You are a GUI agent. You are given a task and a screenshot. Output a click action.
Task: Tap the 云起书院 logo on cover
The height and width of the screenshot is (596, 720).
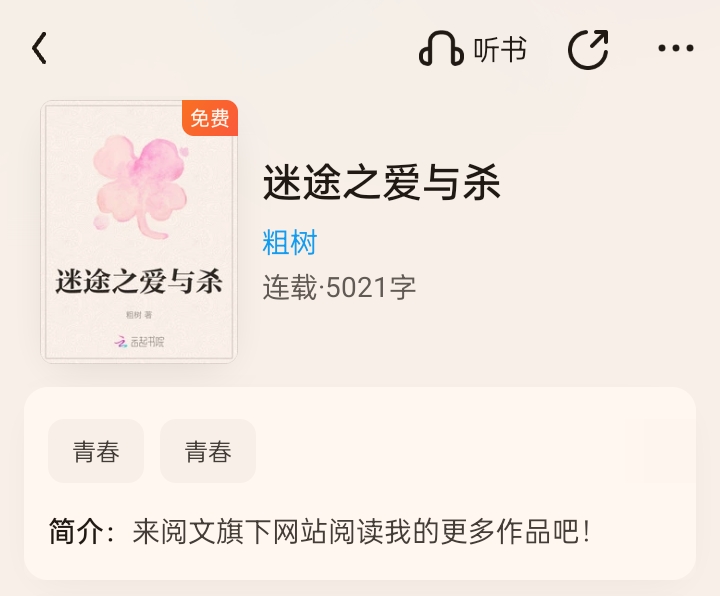(x=139, y=342)
